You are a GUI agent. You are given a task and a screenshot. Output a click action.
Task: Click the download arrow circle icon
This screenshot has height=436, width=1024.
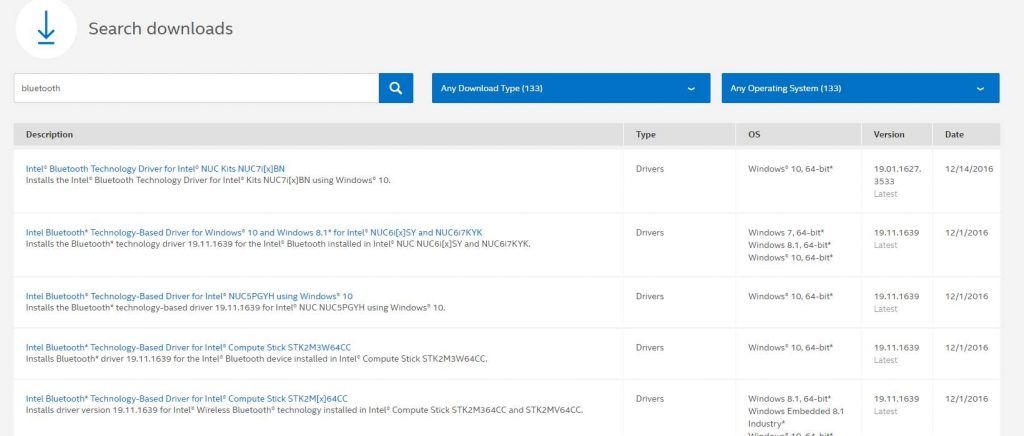(x=45, y=28)
